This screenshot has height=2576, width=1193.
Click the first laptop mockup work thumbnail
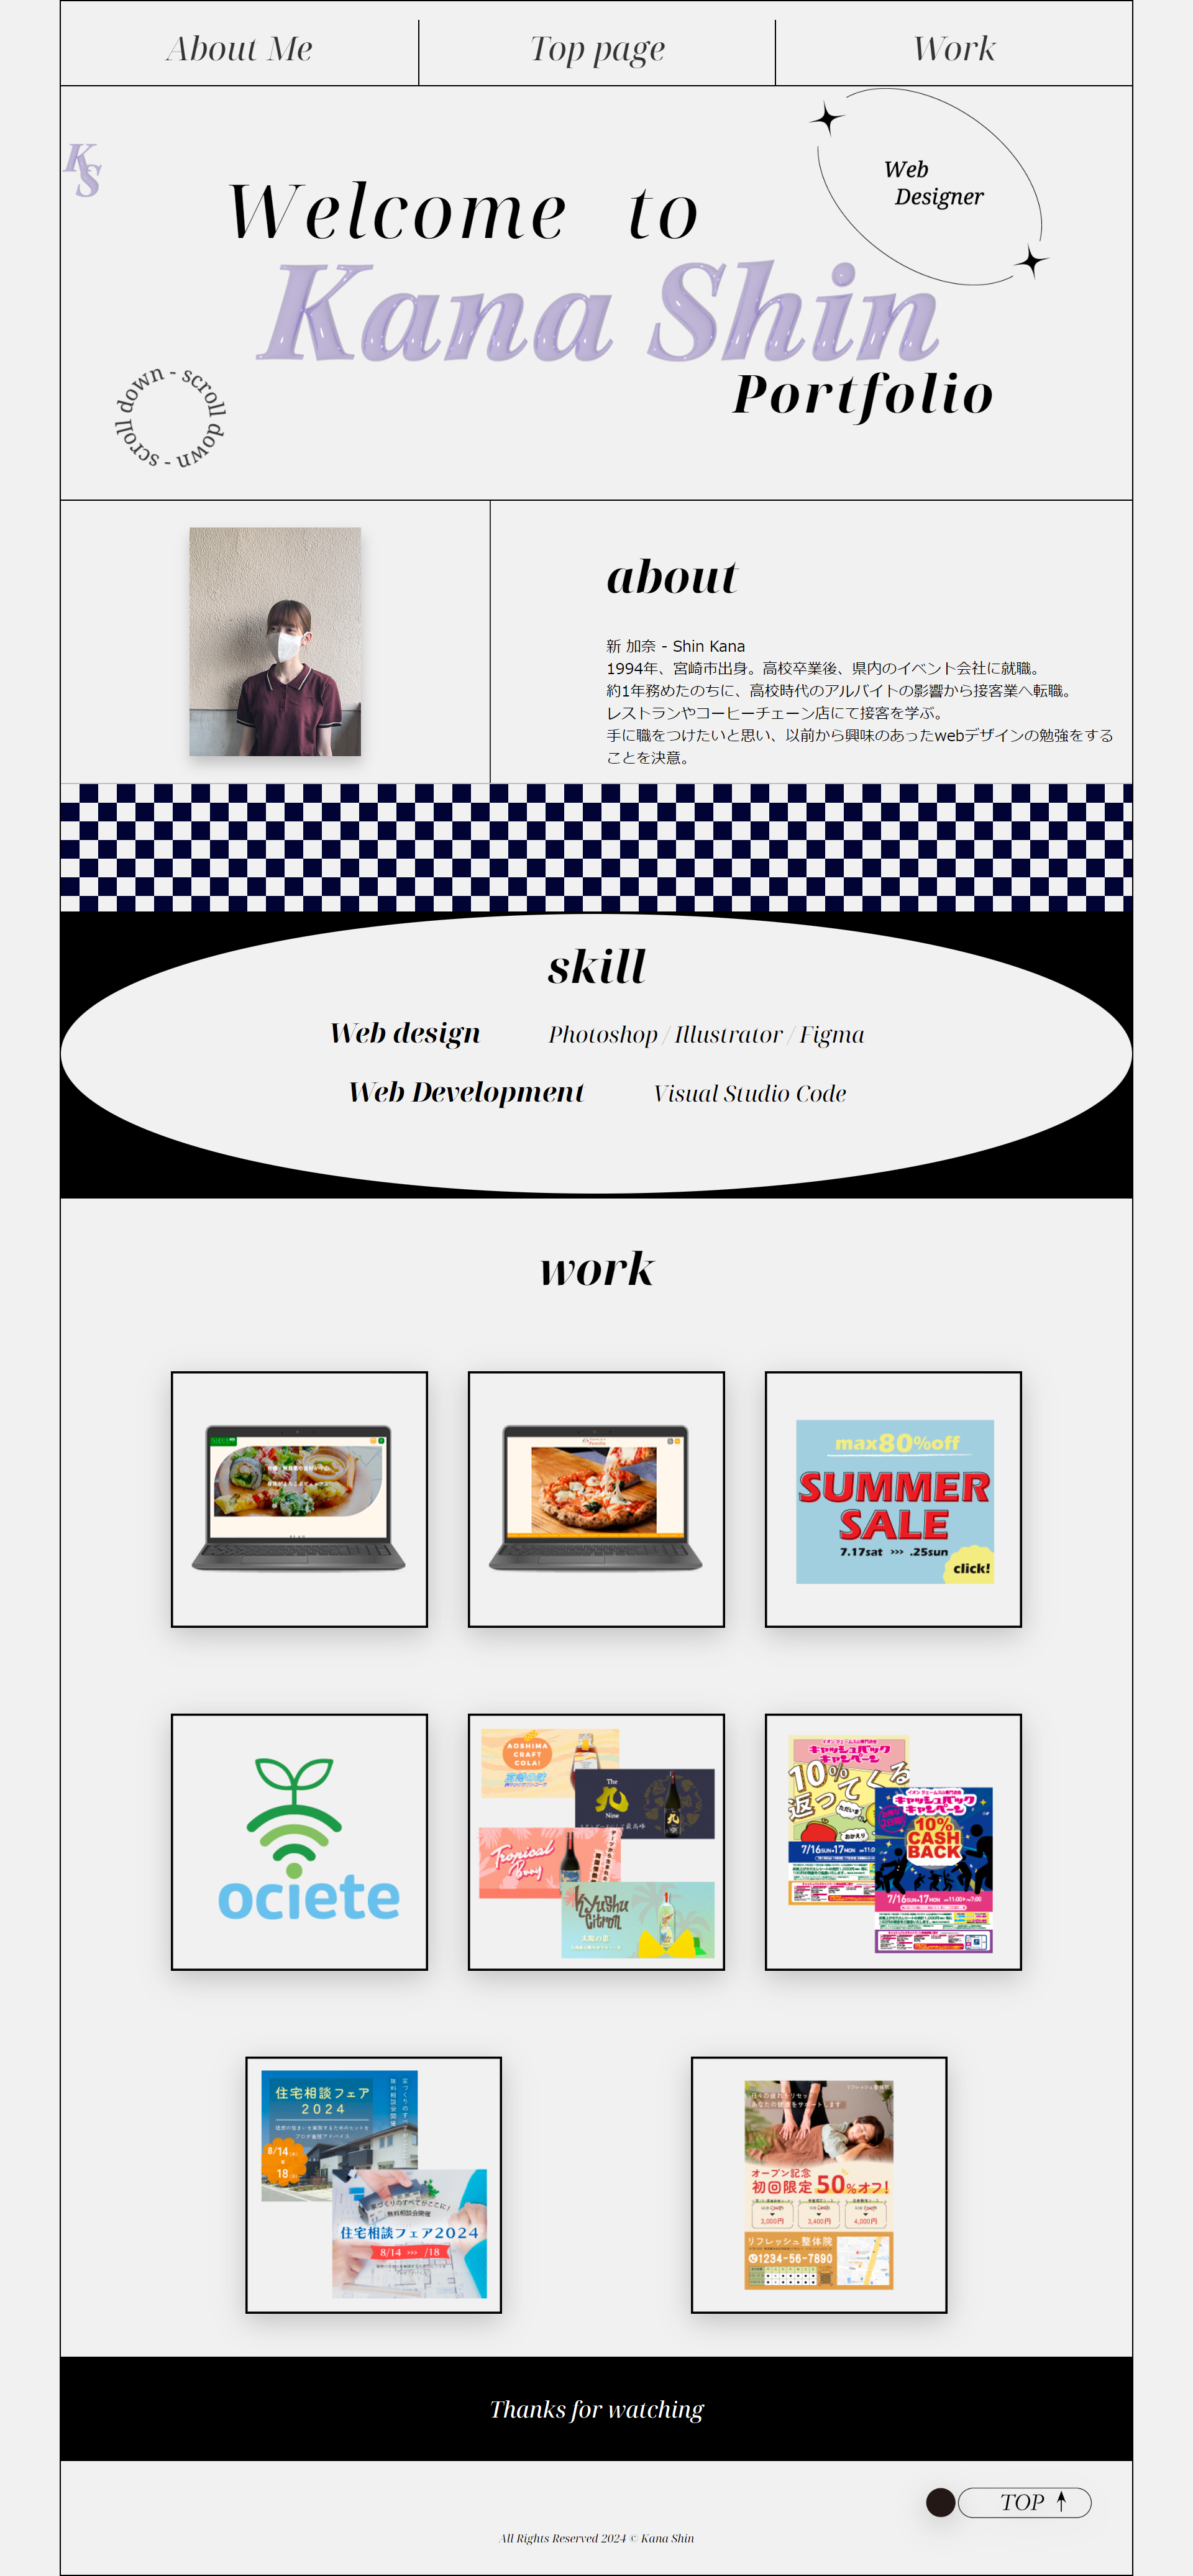pos(298,1498)
